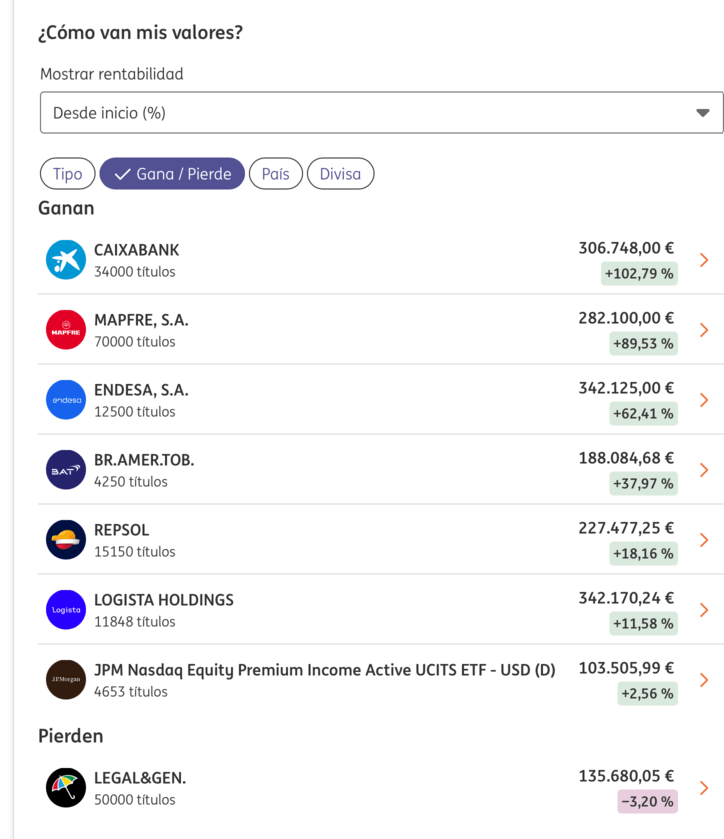Click the JPMorgan ETF logo icon
The image size is (724, 839).
[x=66, y=680]
